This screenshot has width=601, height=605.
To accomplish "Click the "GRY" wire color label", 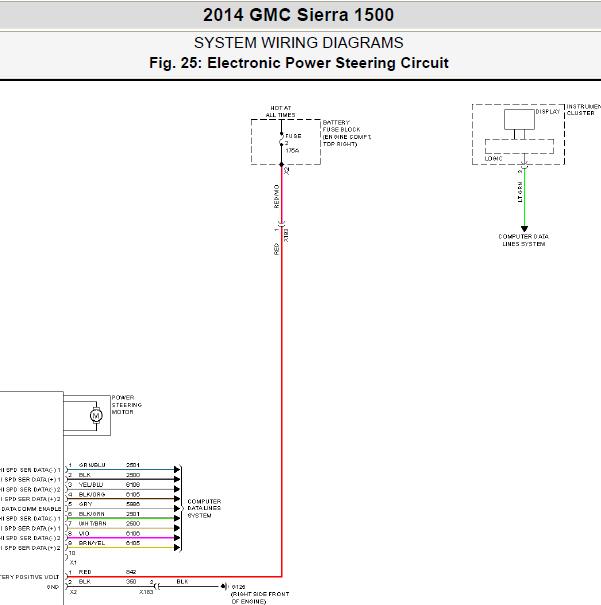I will coord(86,504).
